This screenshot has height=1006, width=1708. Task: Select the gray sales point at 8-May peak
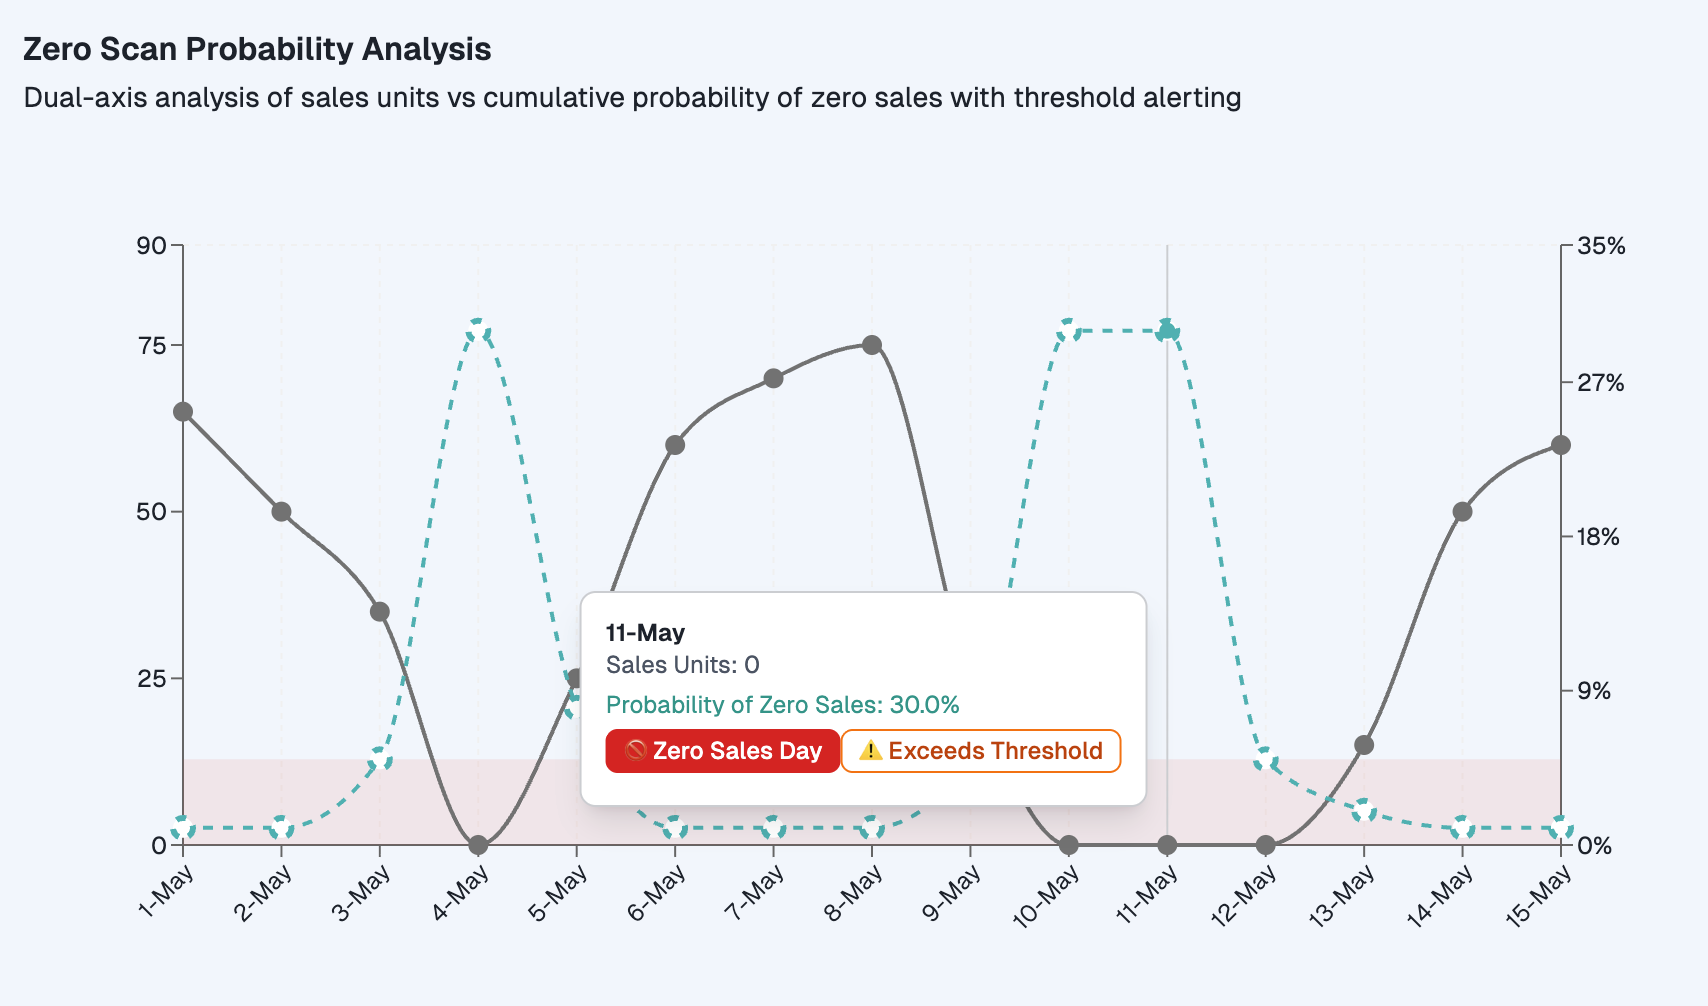coord(872,345)
